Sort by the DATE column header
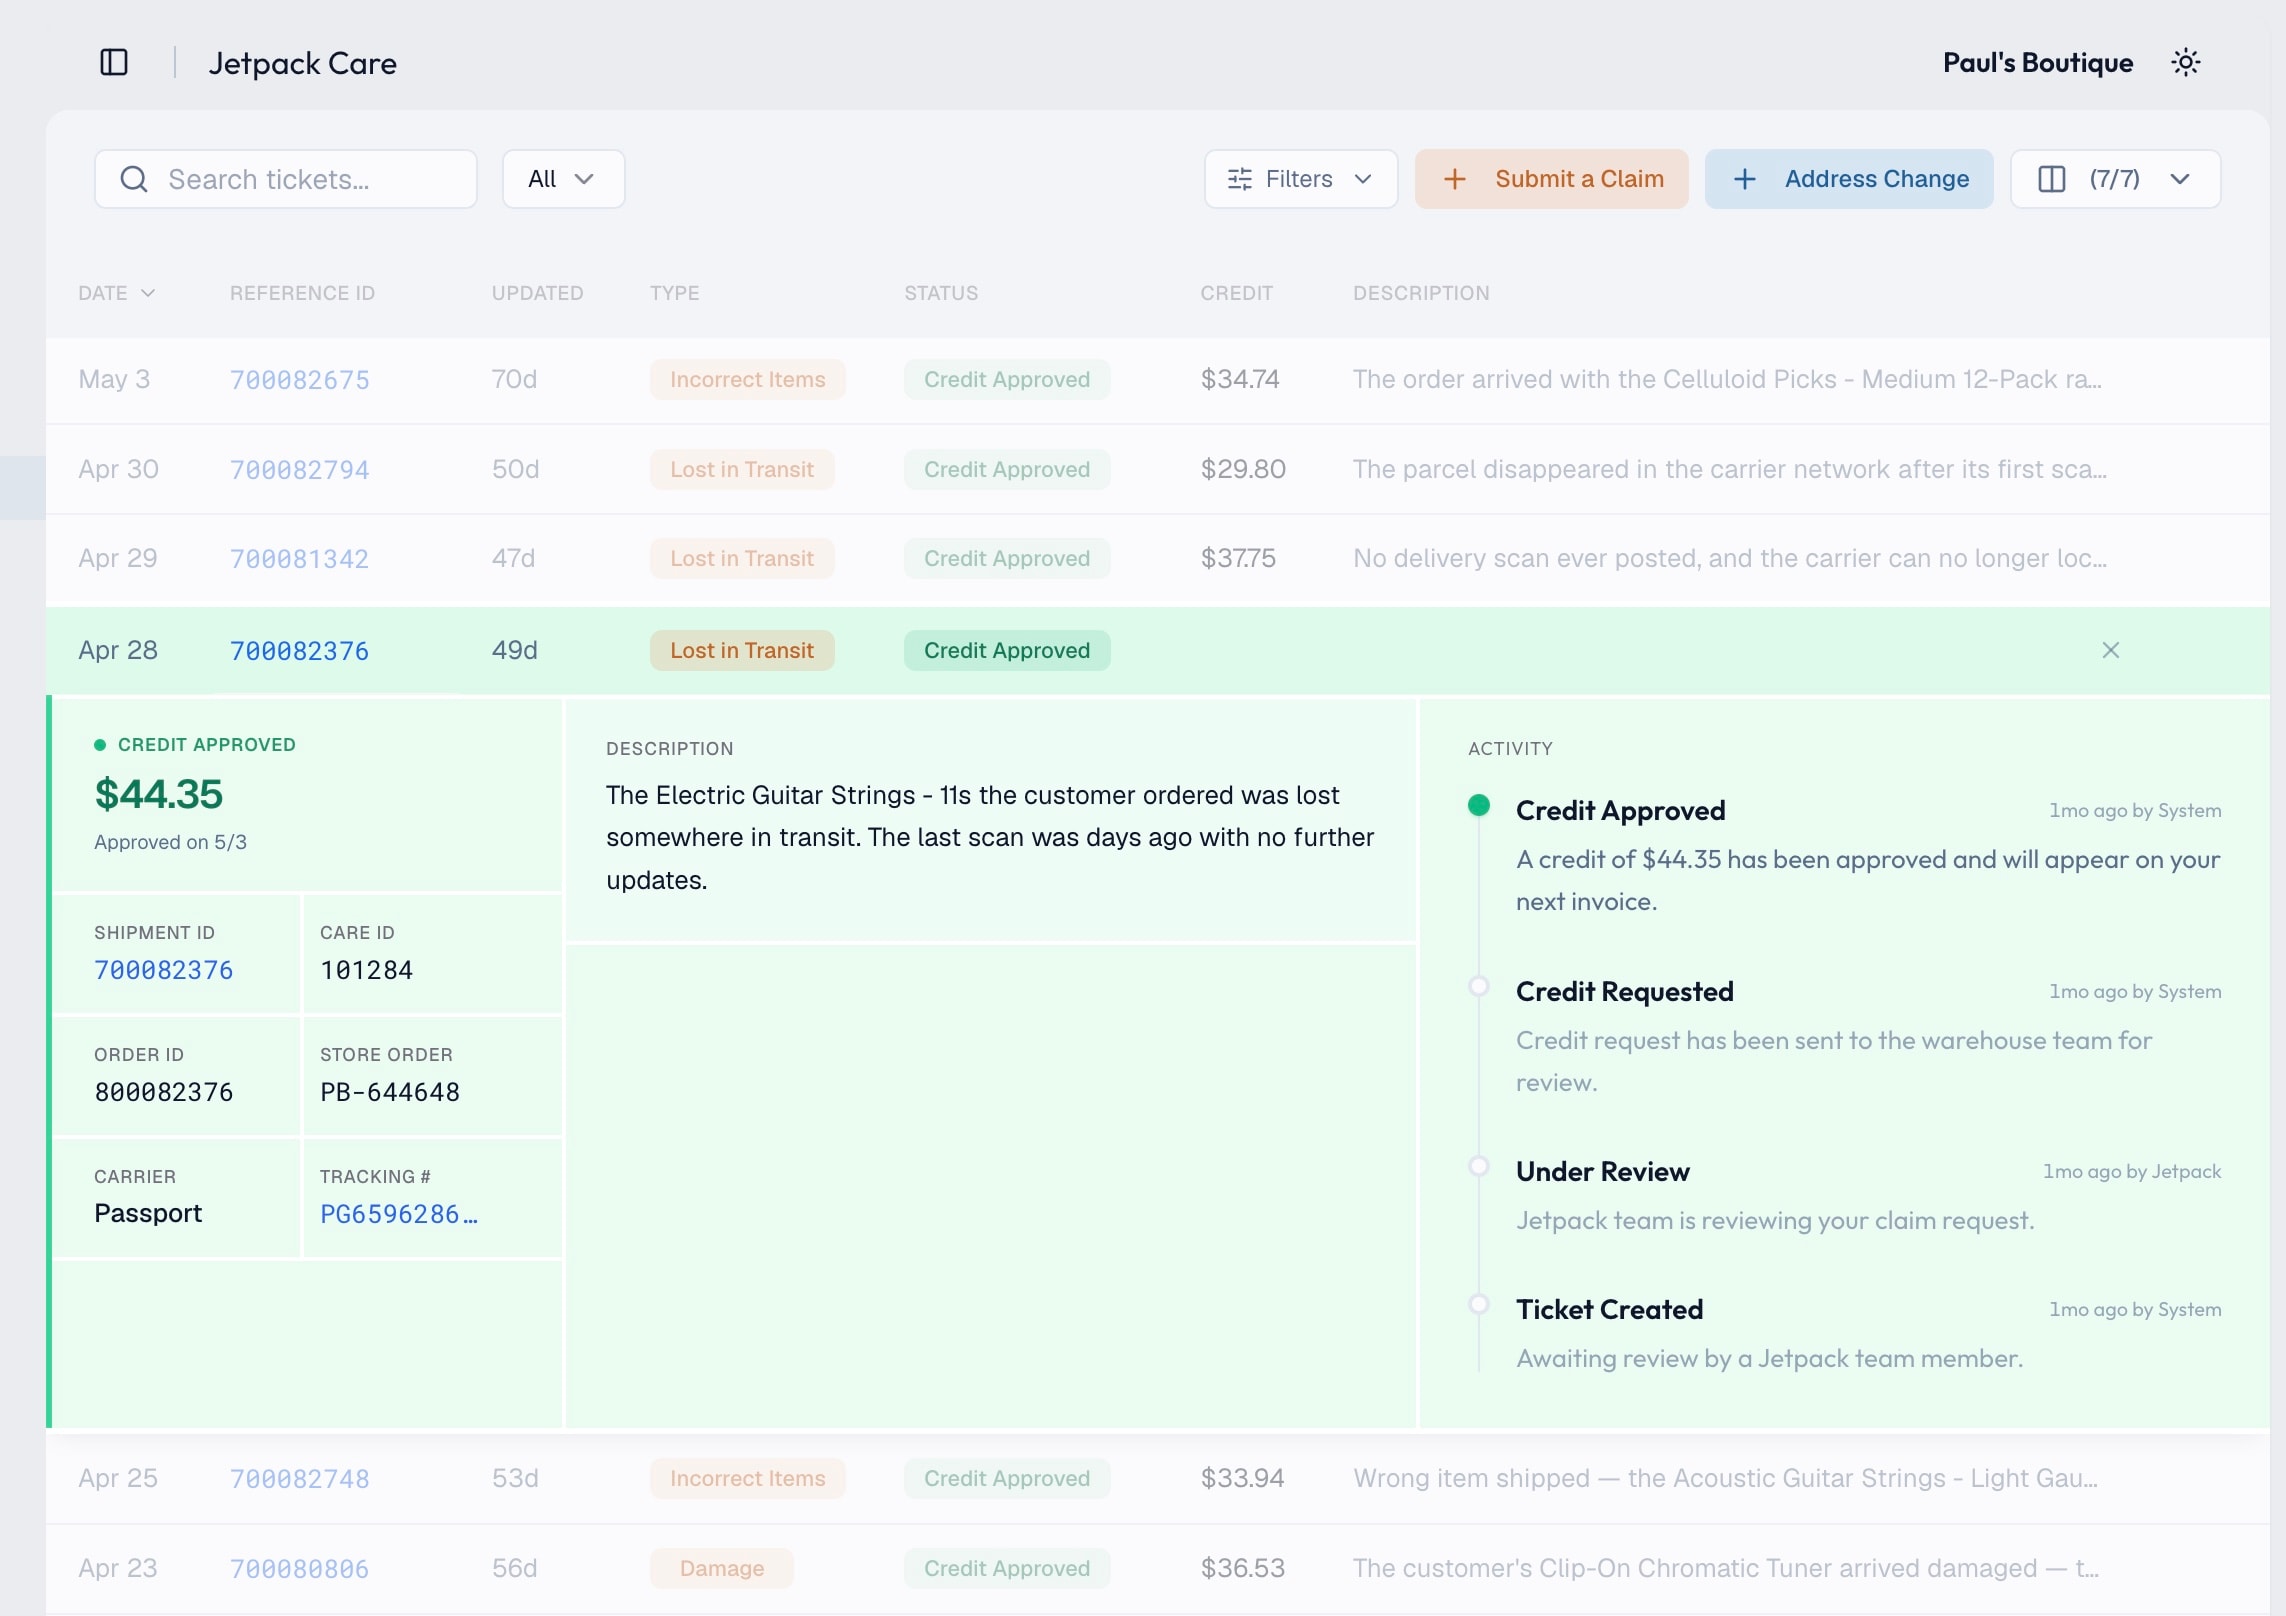 coord(116,293)
